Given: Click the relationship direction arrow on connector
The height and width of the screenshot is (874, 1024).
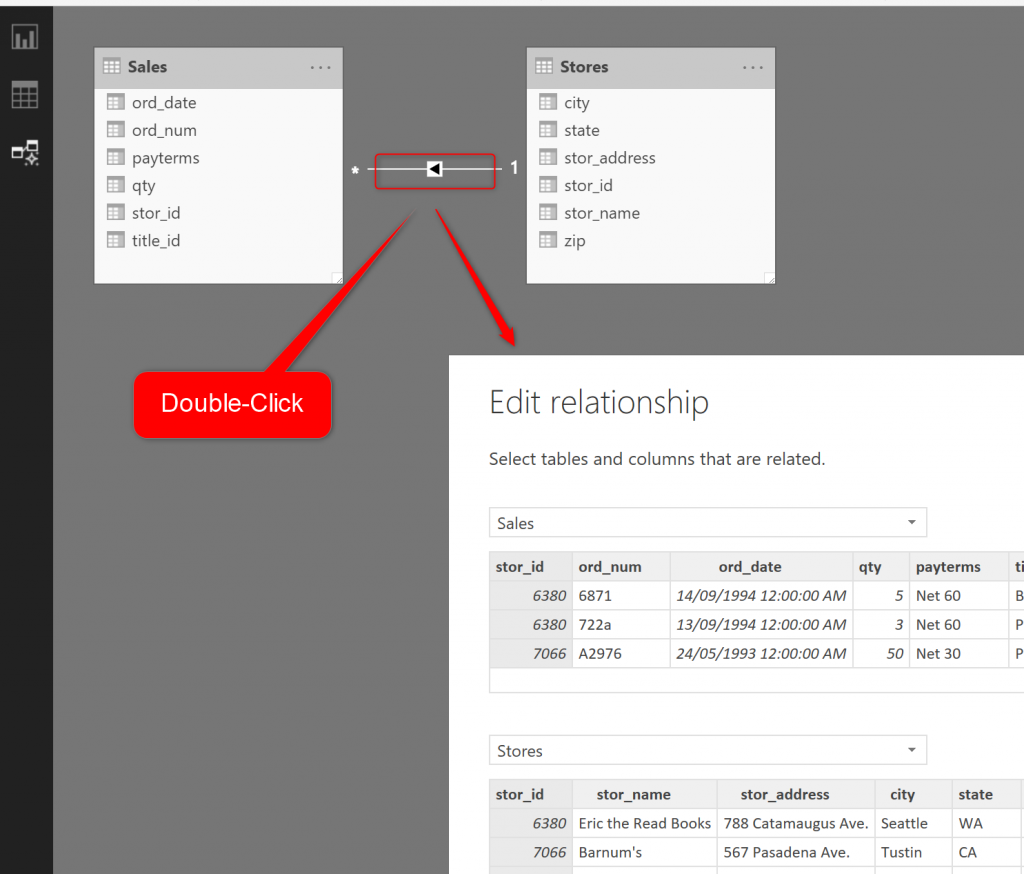Looking at the screenshot, I should click(x=434, y=169).
